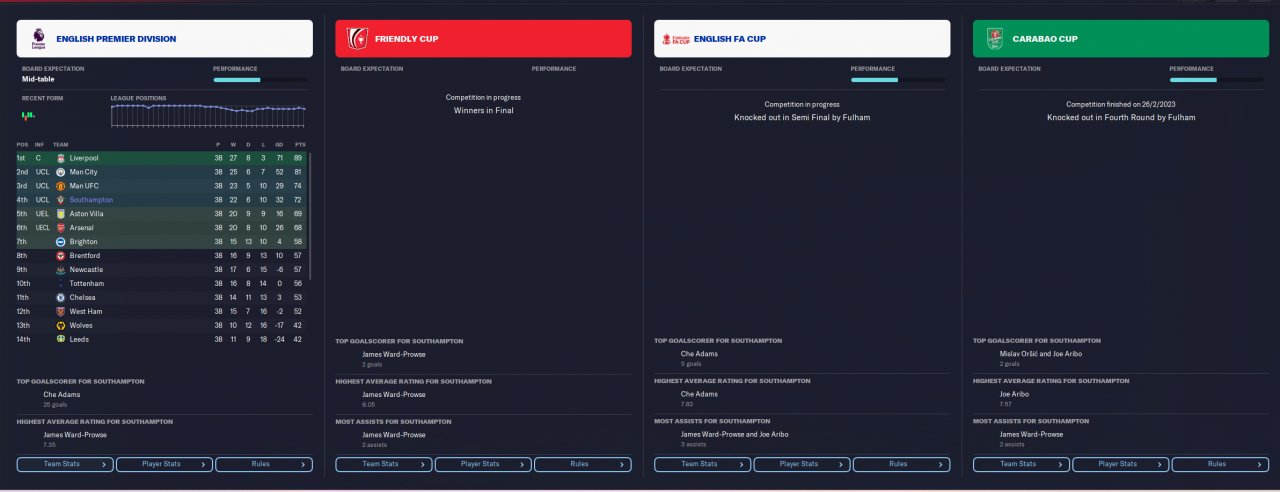Open Player Stats for Carabao Cup

[1121, 464]
